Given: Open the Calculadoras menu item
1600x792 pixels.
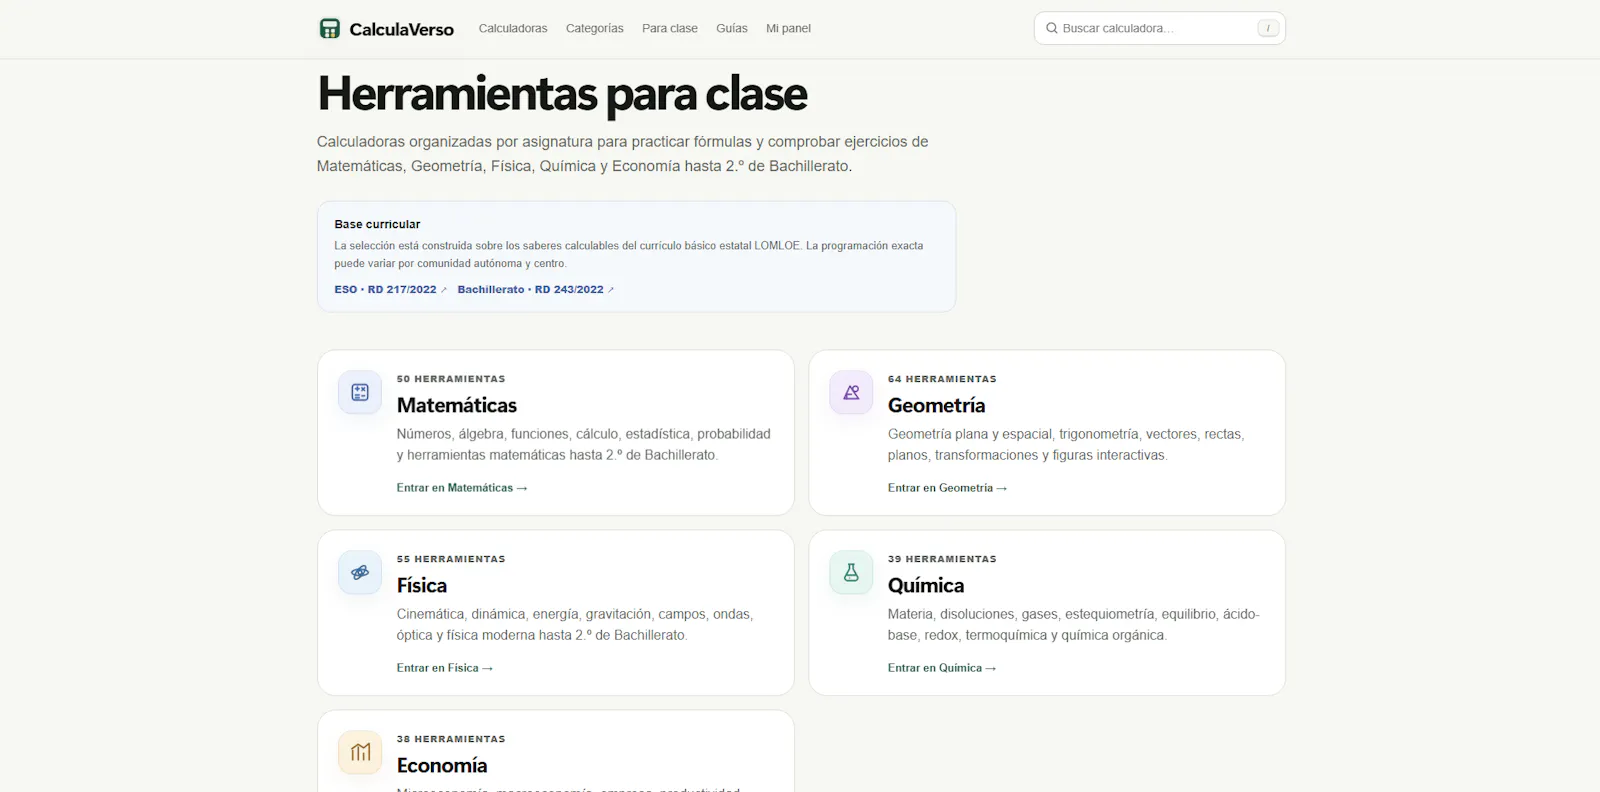Looking at the screenshot, I should (513, 28).
